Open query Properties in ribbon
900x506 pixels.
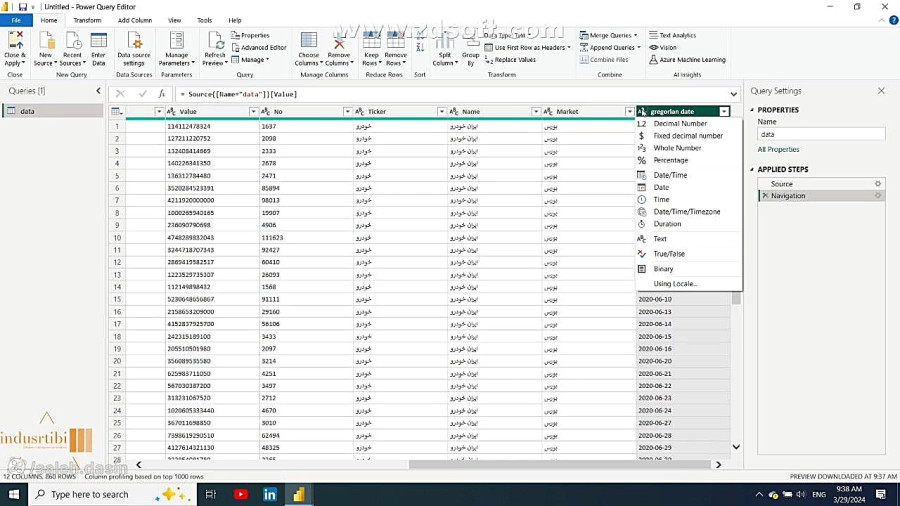[x=250, y=35]
